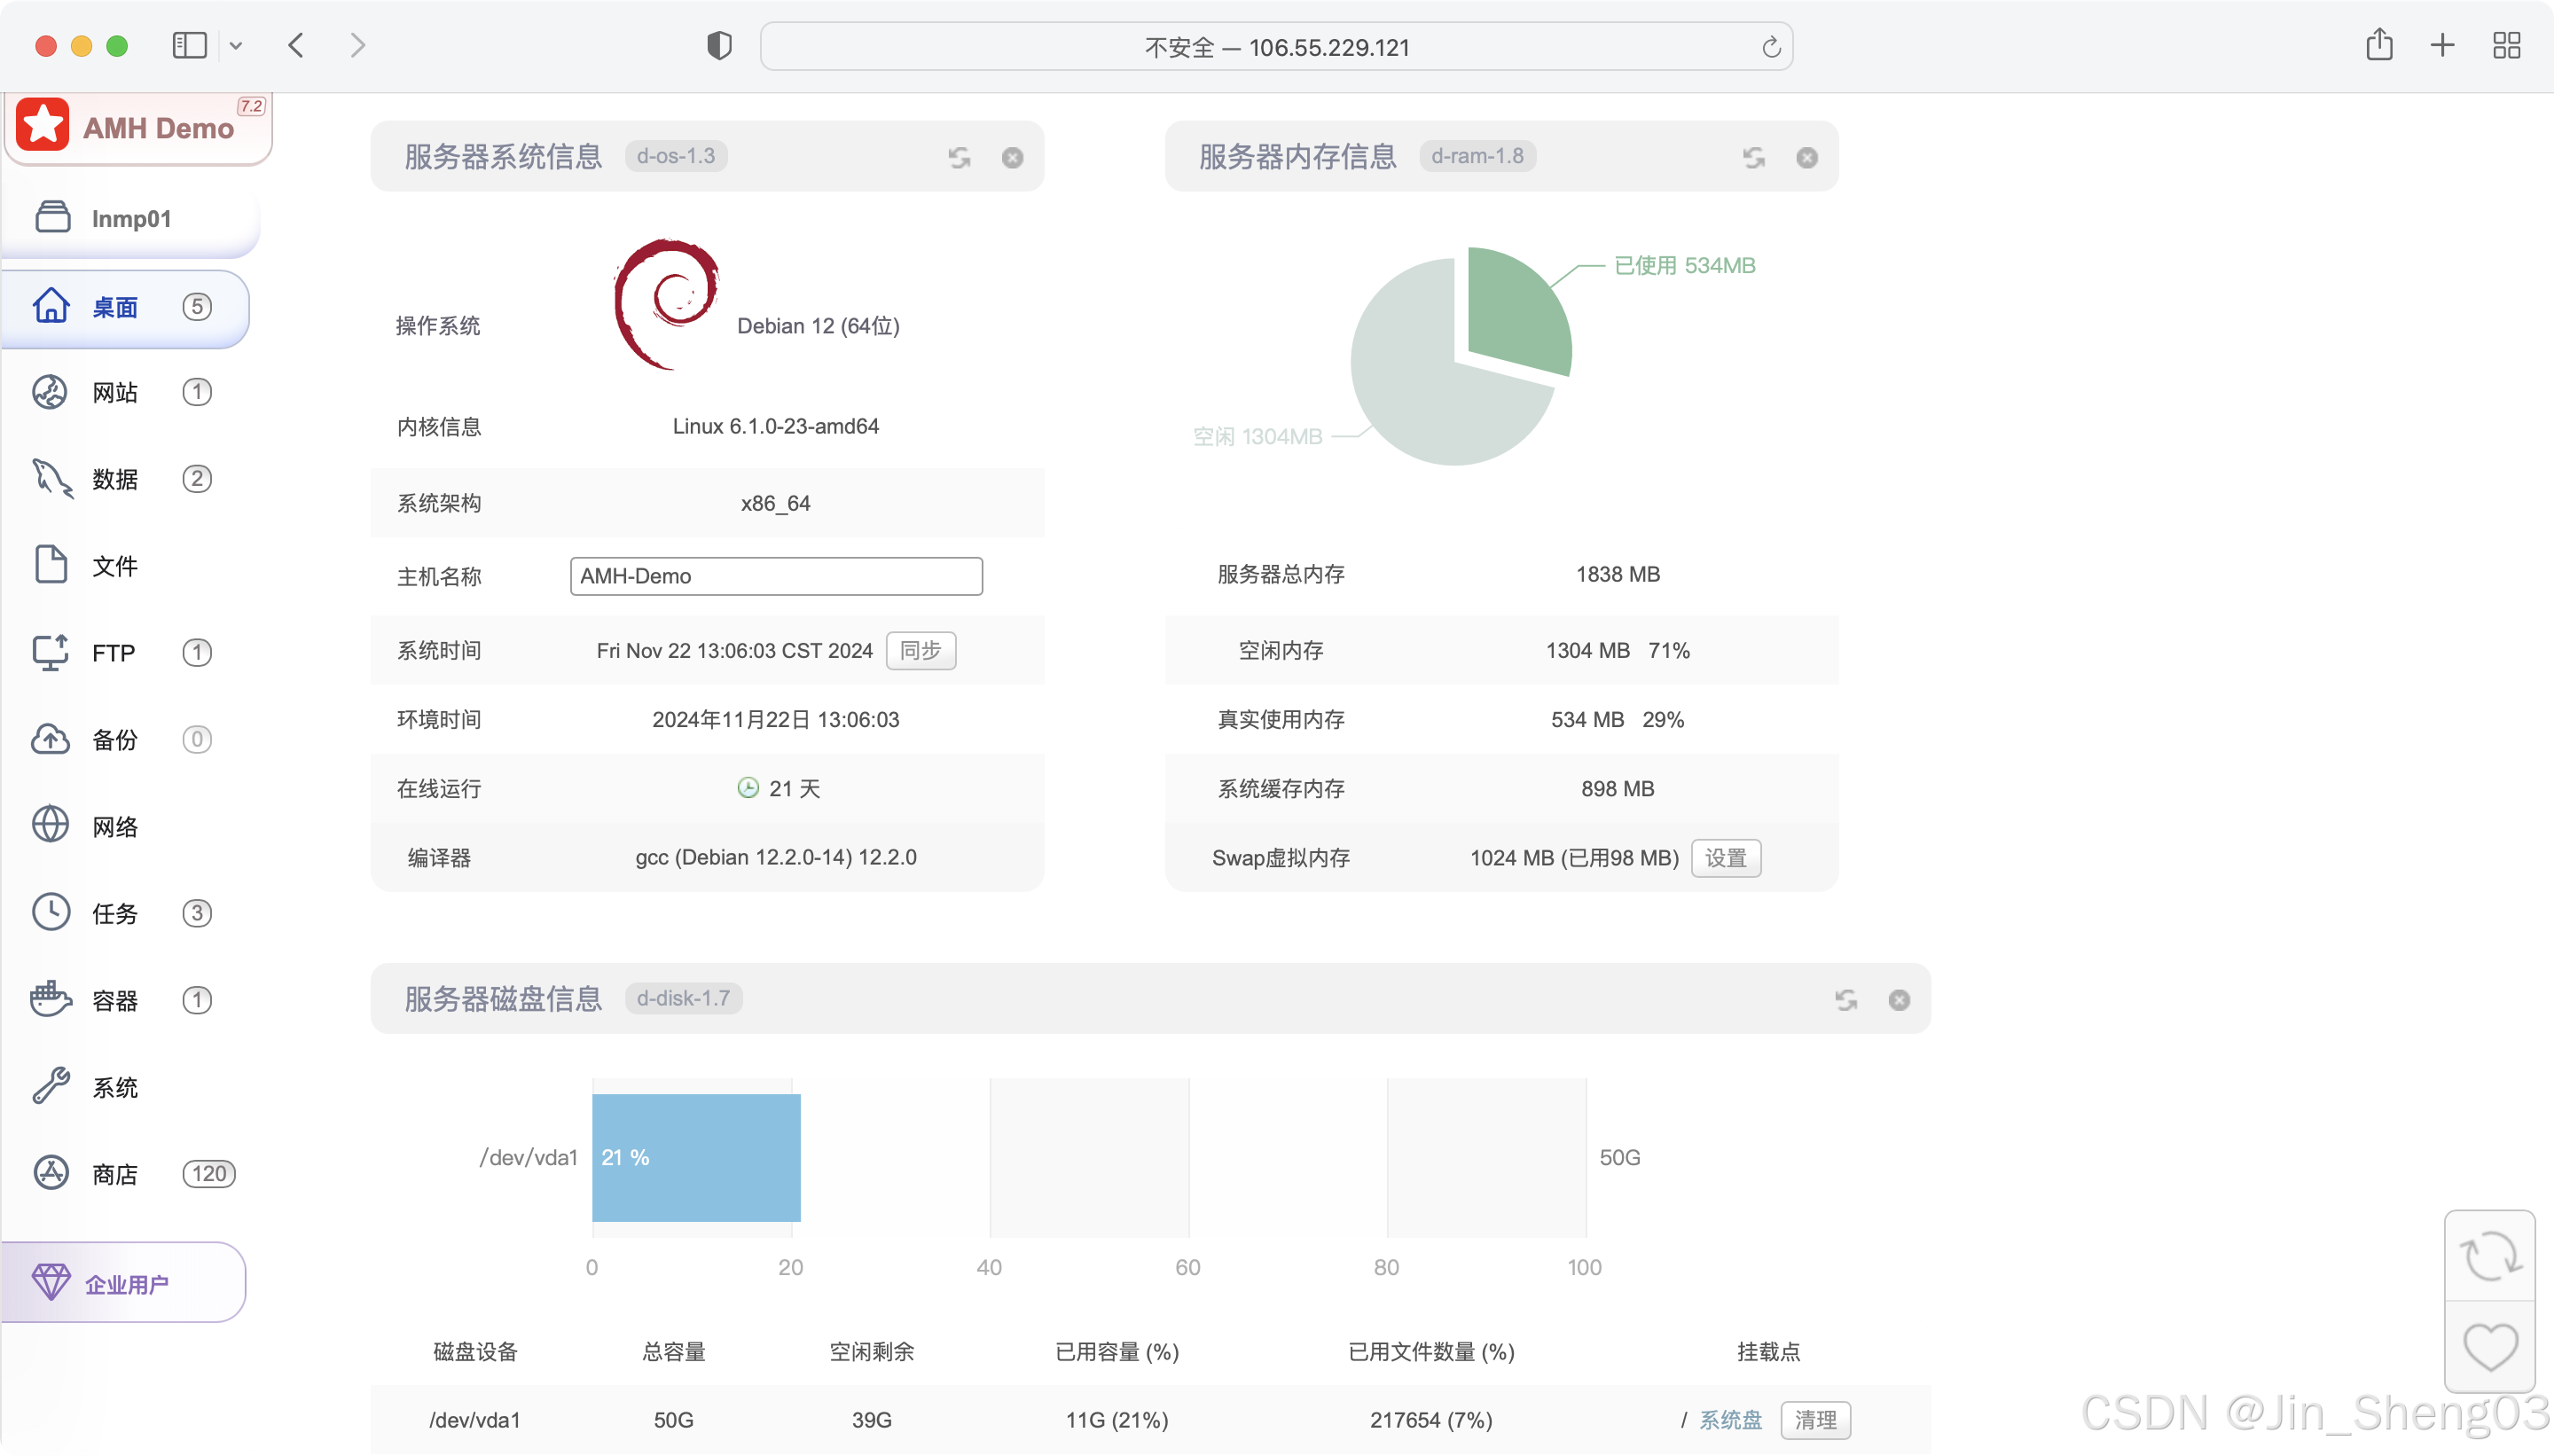Close the server memory info panel
The image size is (2554, 1456).
[1806, 158]
